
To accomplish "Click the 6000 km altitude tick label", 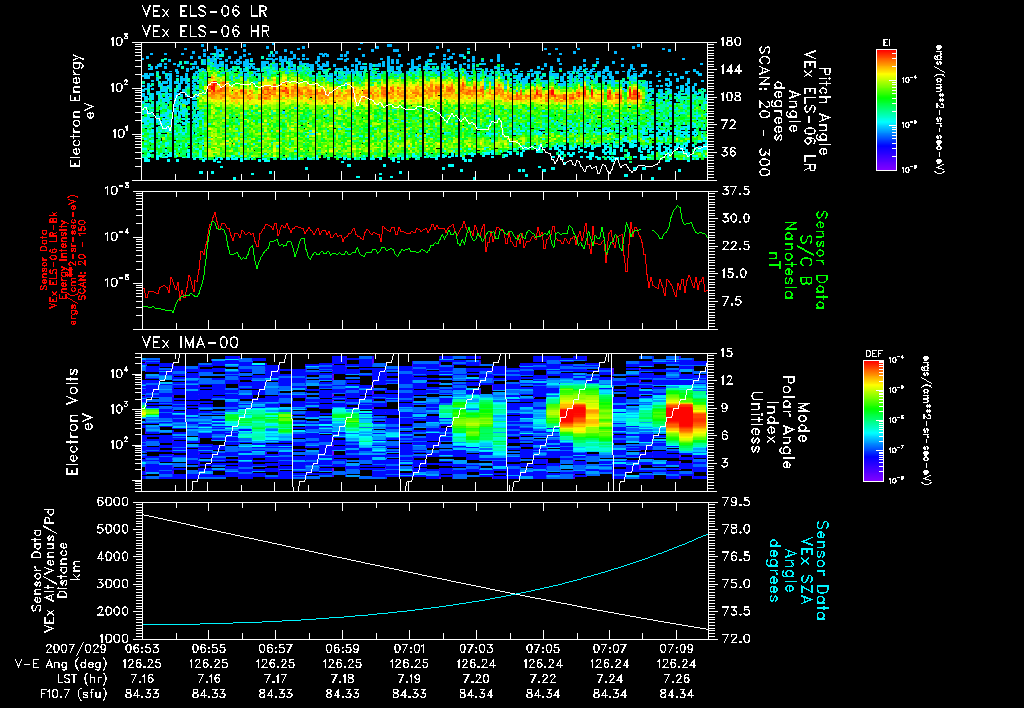I will click(x=111, y=502).
